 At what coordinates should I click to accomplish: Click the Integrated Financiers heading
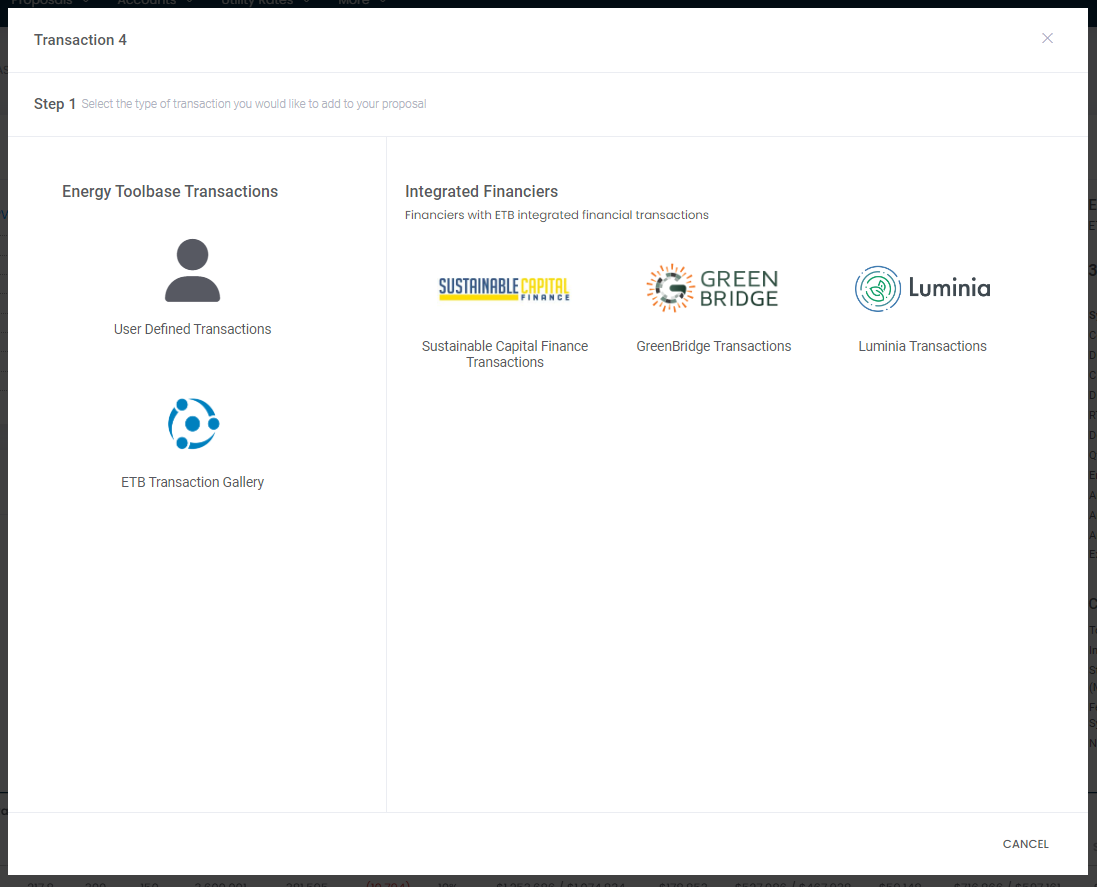[x=481, y=192]
